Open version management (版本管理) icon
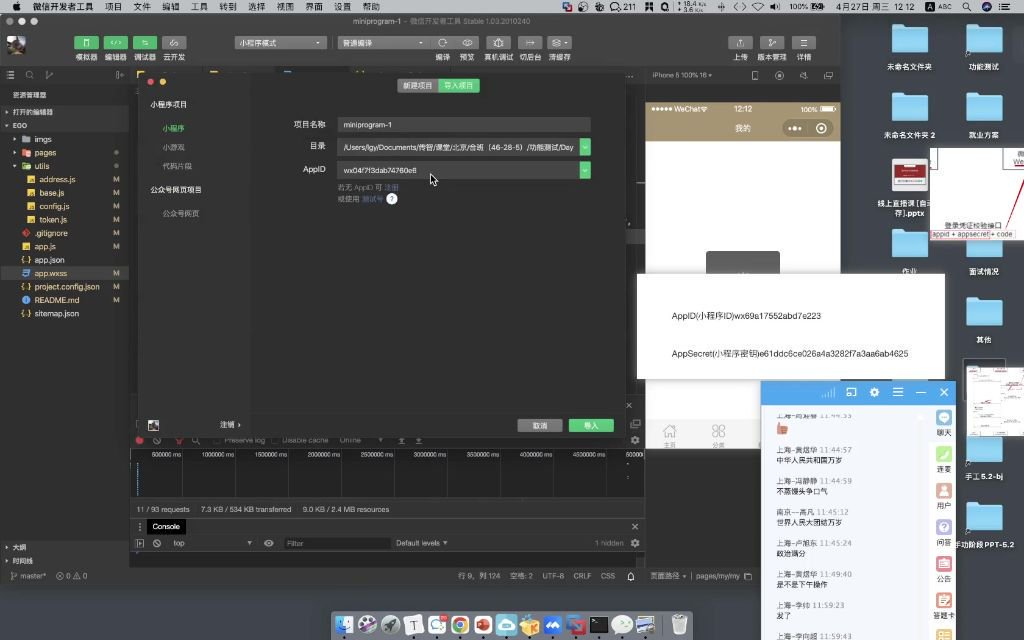 pos(772,42)
